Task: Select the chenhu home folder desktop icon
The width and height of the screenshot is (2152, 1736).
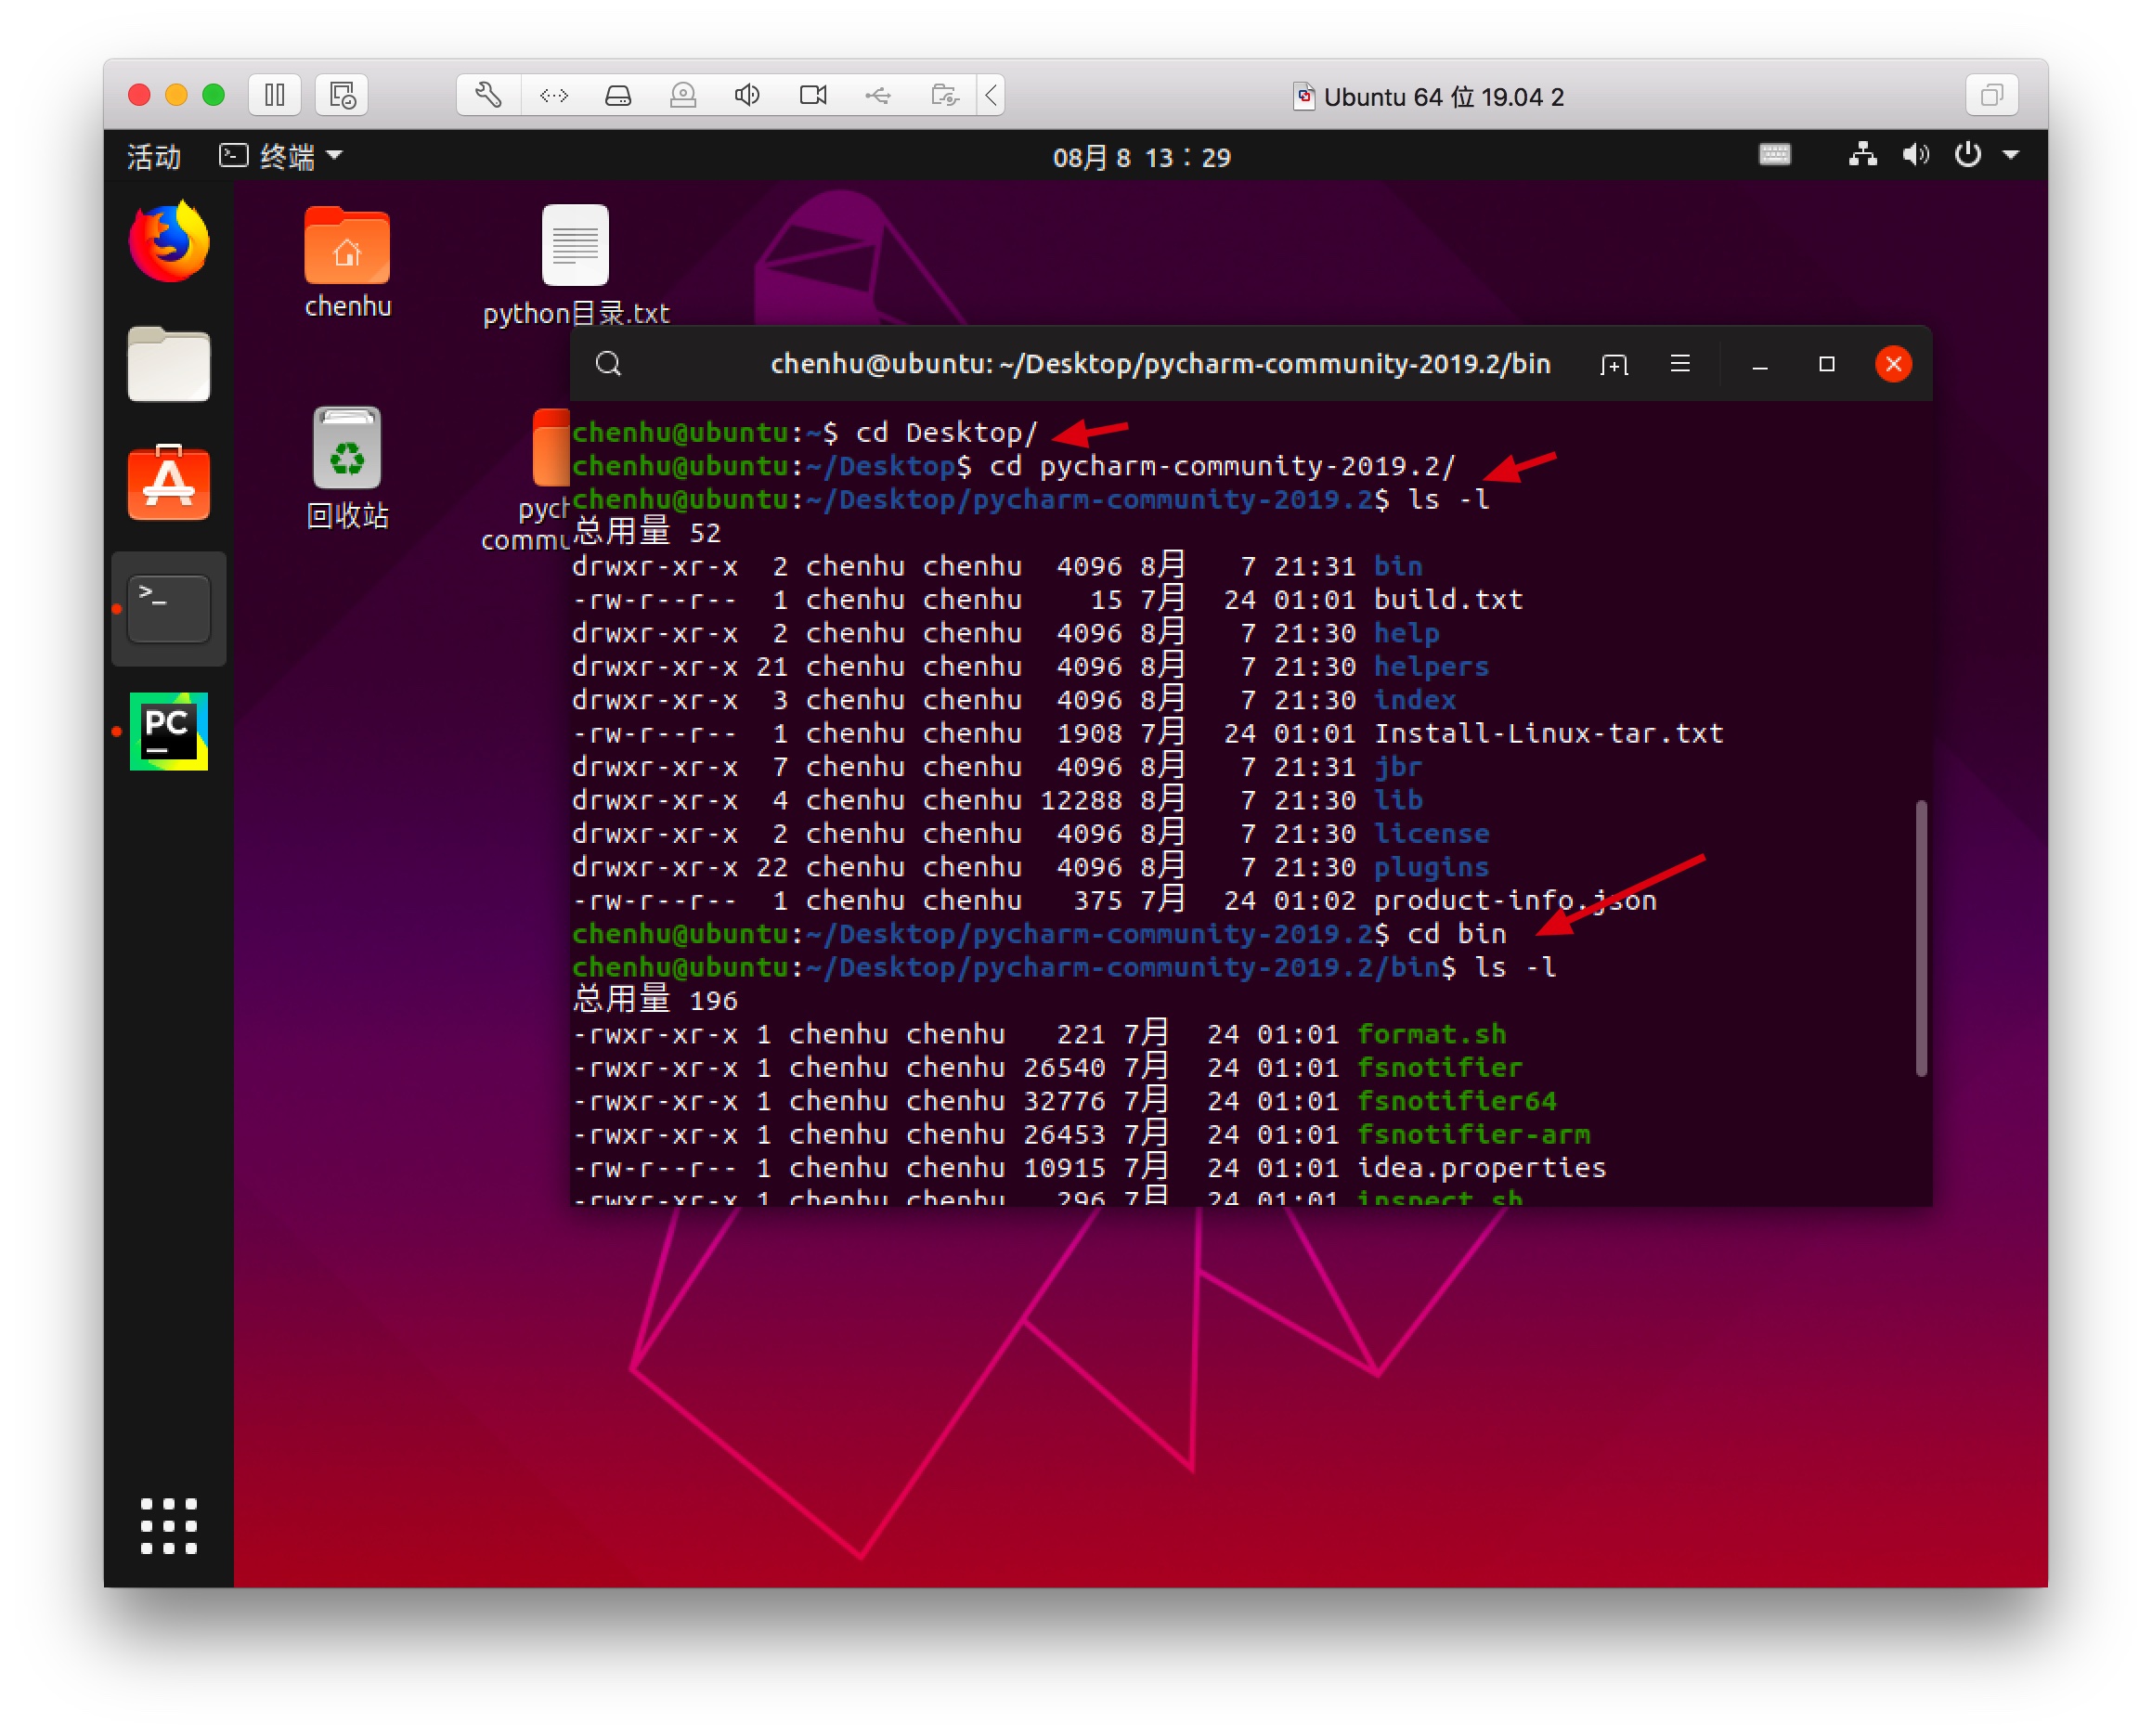Action: point(347,264)
